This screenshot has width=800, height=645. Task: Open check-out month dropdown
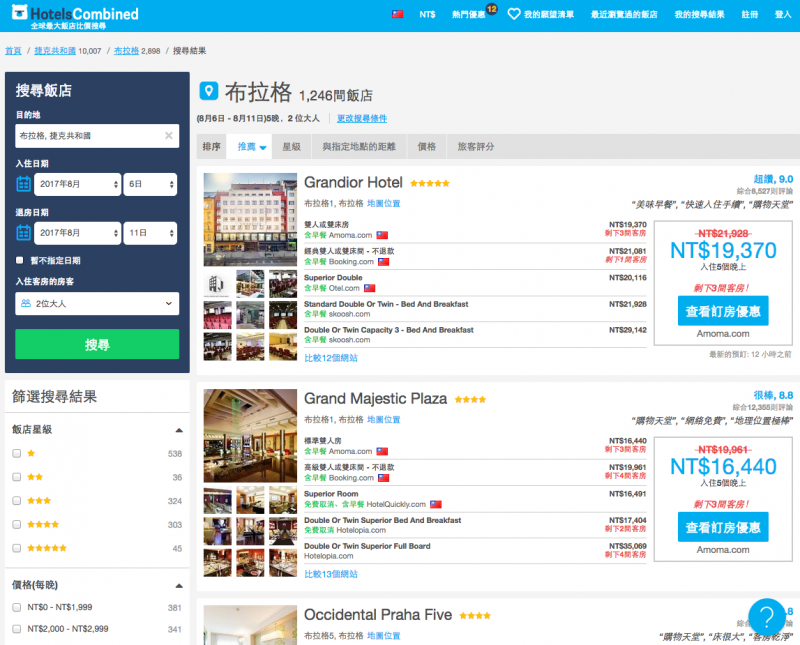coord(78,233)
